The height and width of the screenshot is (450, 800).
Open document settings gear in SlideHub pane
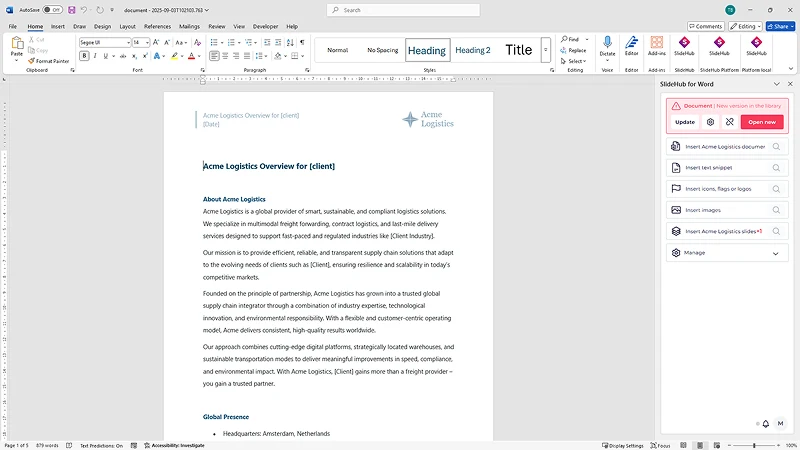click(x=710, y=122)
